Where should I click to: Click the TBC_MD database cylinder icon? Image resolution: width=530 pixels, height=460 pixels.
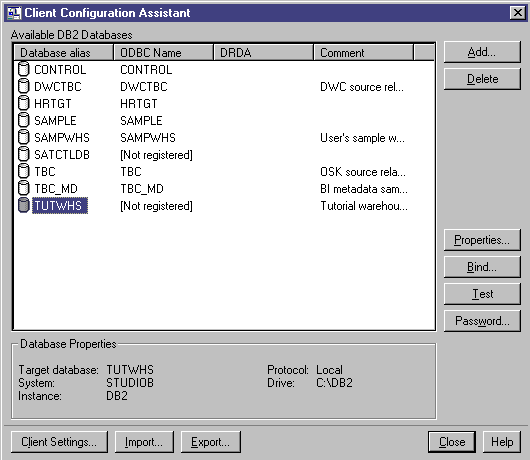(23, 188)
